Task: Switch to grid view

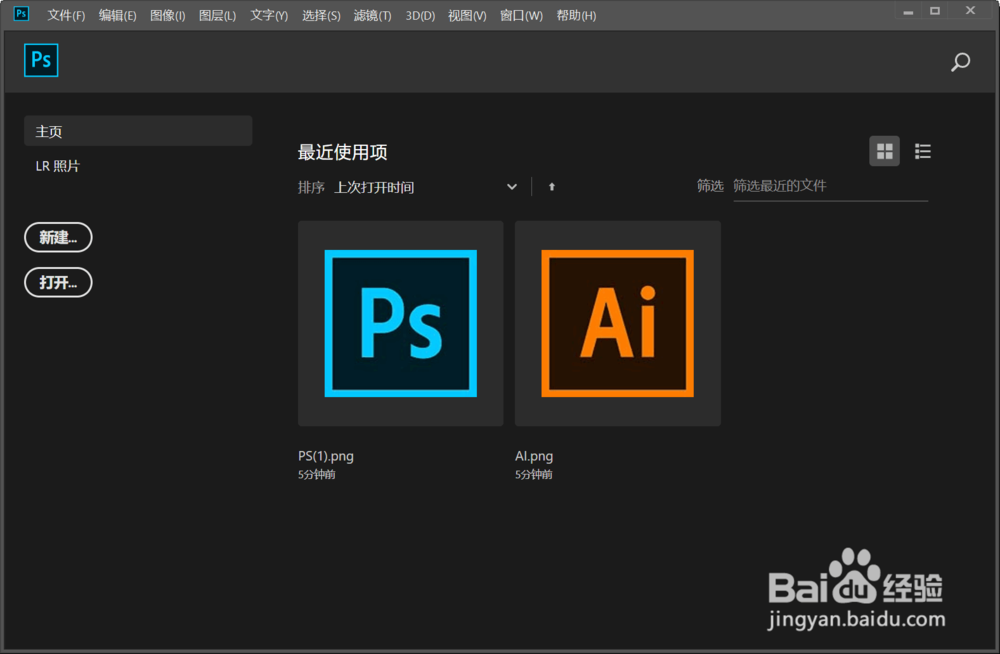Action: [885, 151]
